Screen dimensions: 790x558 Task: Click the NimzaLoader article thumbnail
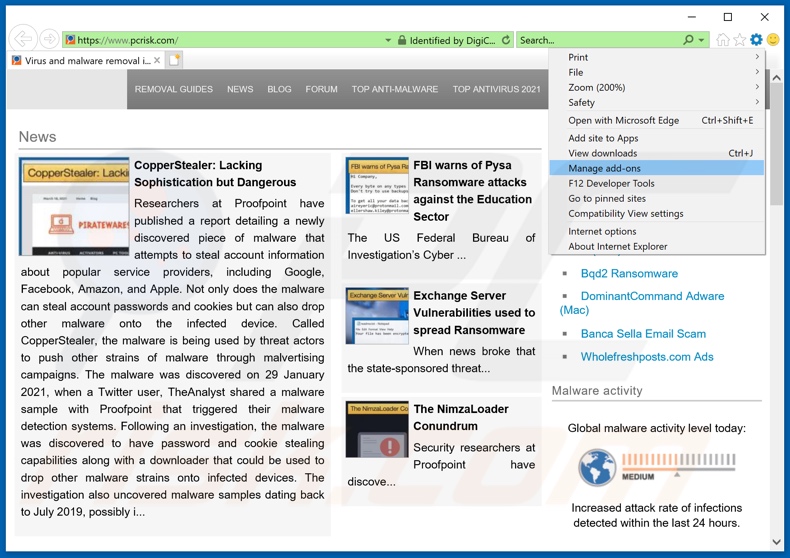pyautogui.click(x=377, y=429)
